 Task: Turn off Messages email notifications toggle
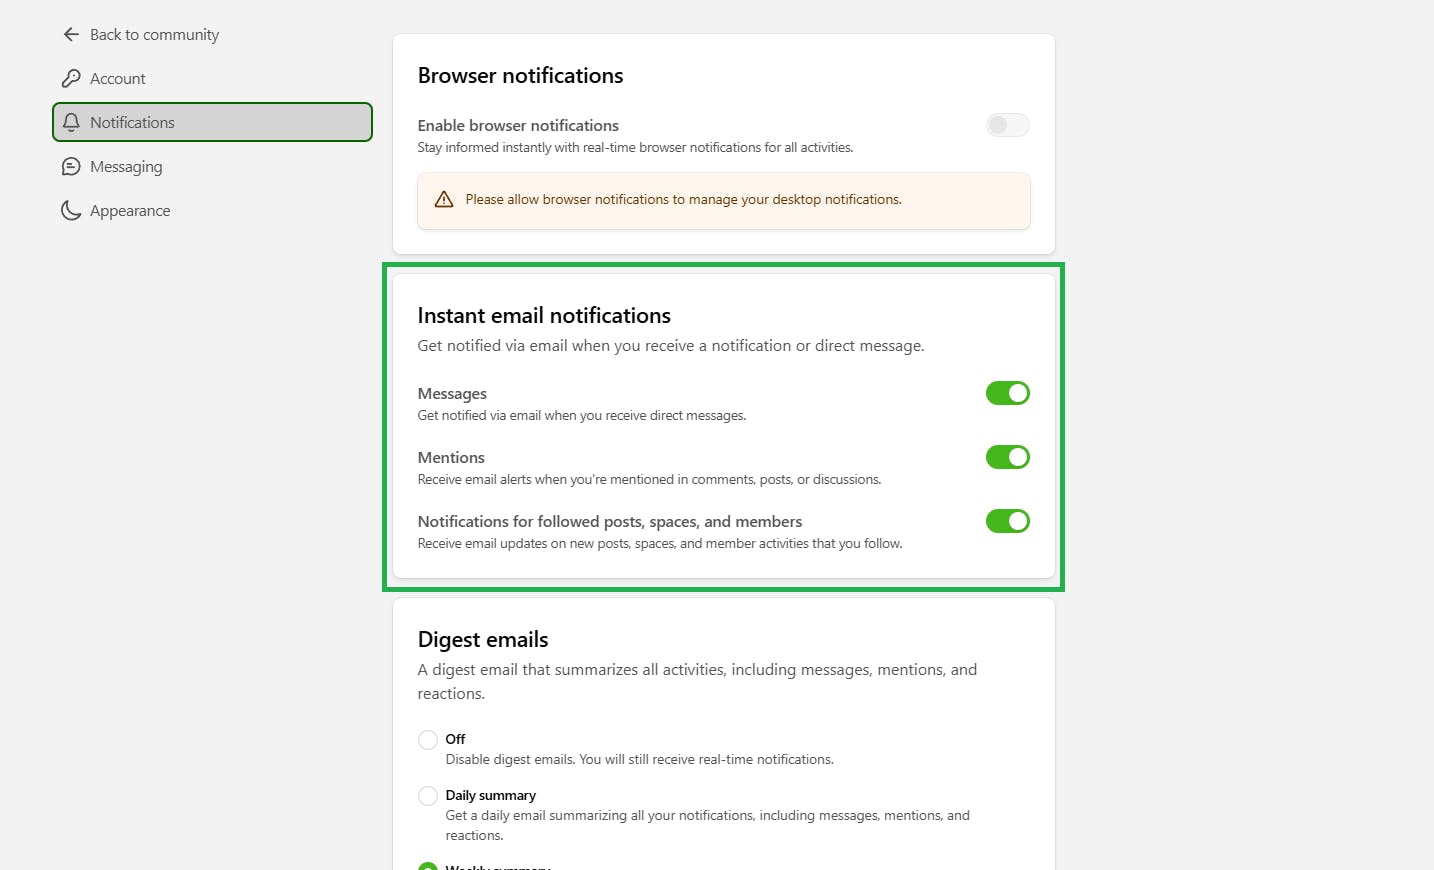(1007, 393)
